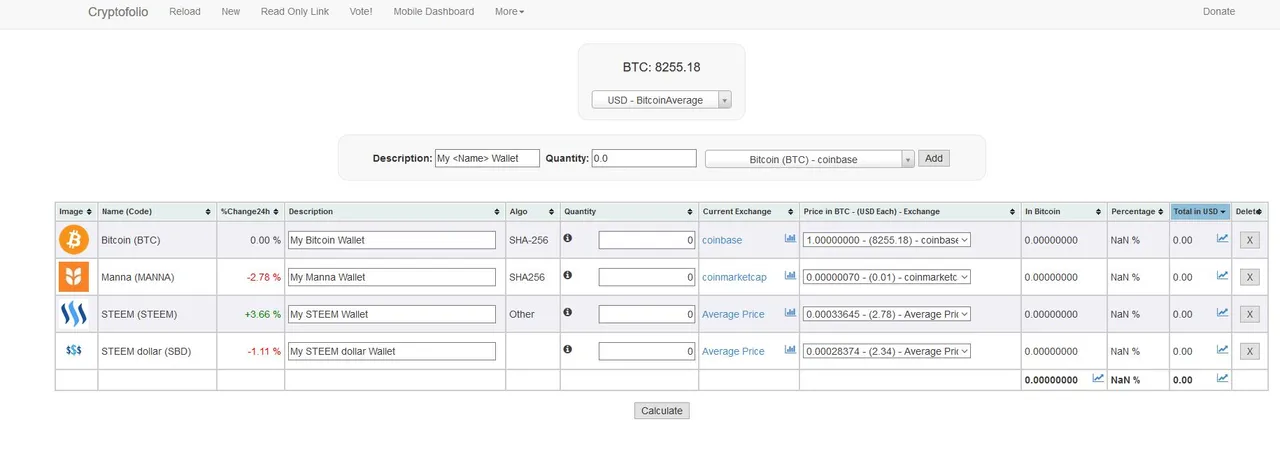The width and height of the screenshot is (1280, 457).
Task: Edit My Manna Wallet description field
Action: tap(391, 277)
